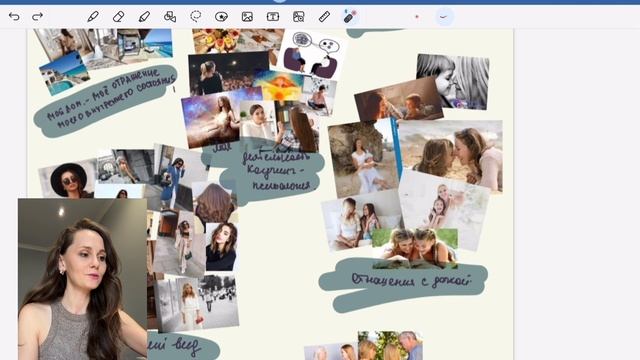Select woman with galaxy sky photo
This screenshot has width=640, height=360.
[x=211, y=119]
